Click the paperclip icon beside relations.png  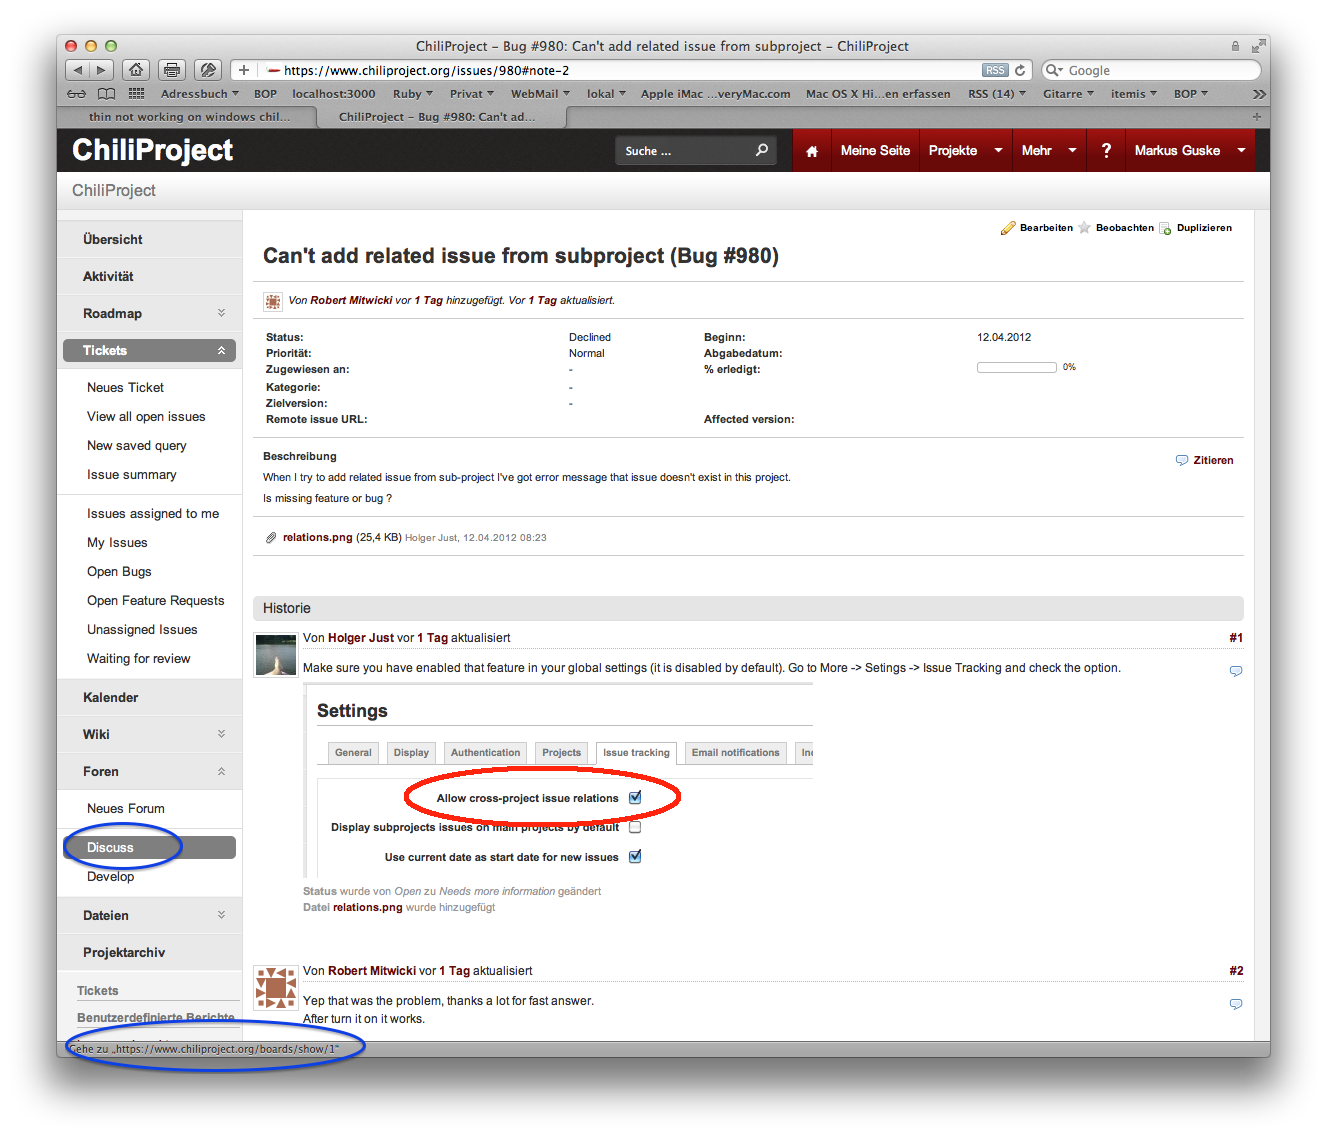click(x=271, y=538)
